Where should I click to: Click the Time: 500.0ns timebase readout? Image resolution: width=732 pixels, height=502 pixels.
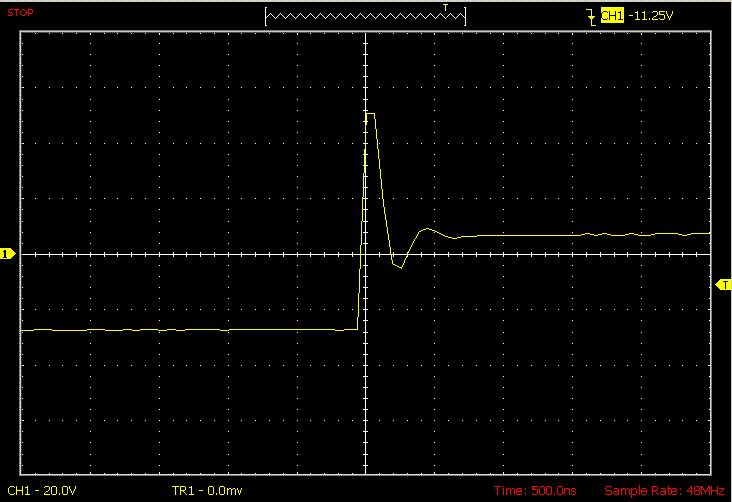535,490
